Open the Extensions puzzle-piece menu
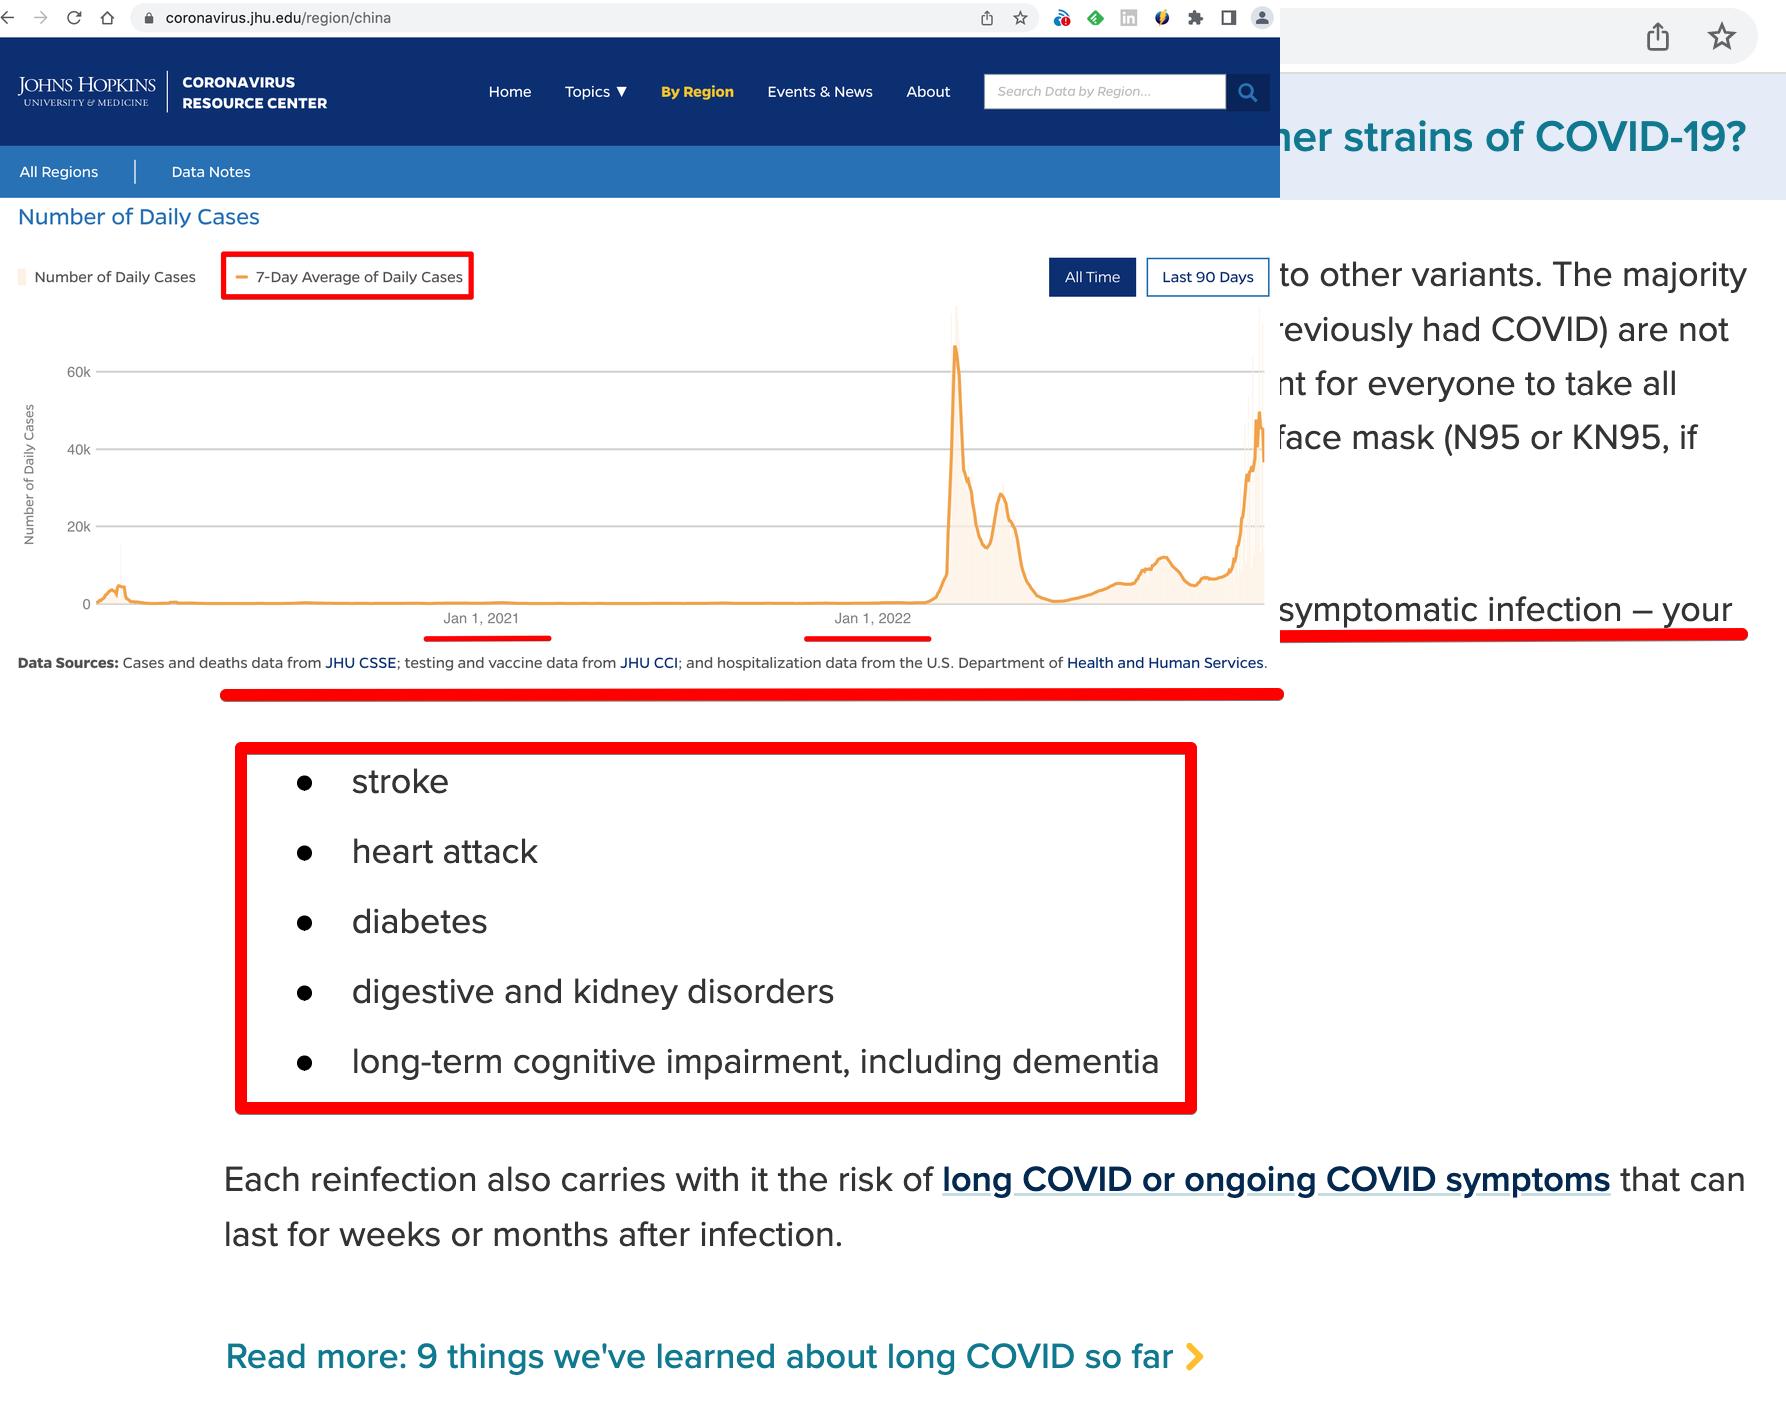 [x=1195, y=18]
